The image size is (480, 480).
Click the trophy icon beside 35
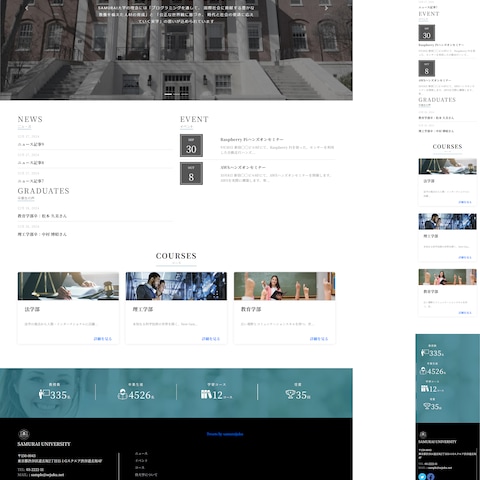click(x=290, y=395)
